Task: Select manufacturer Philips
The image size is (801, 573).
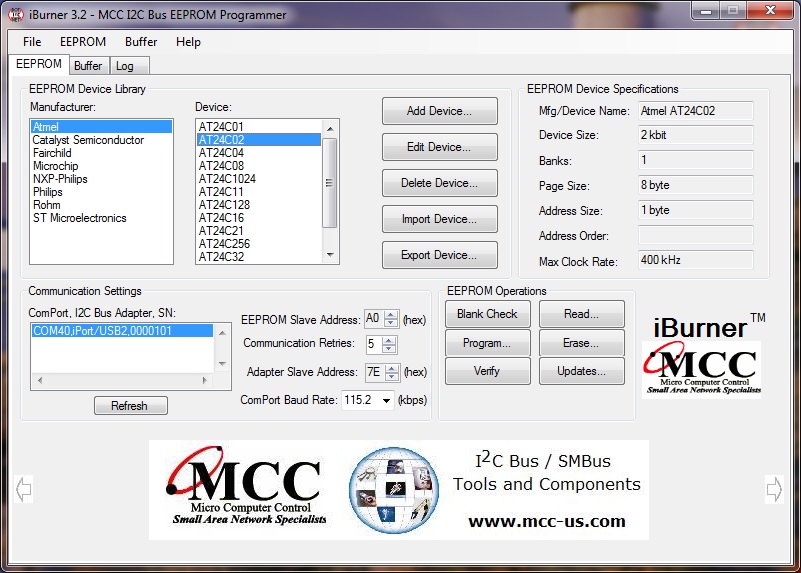Action: click(101, 192)
